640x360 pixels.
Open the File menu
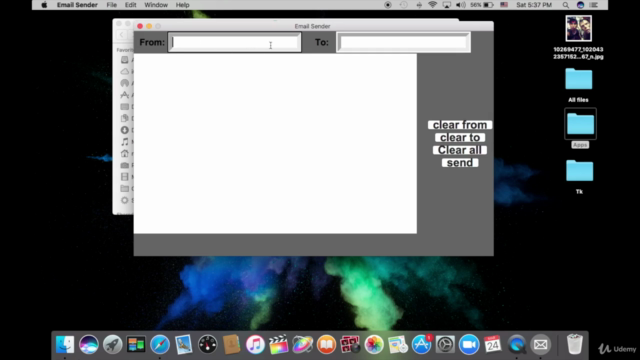[111, 5]
